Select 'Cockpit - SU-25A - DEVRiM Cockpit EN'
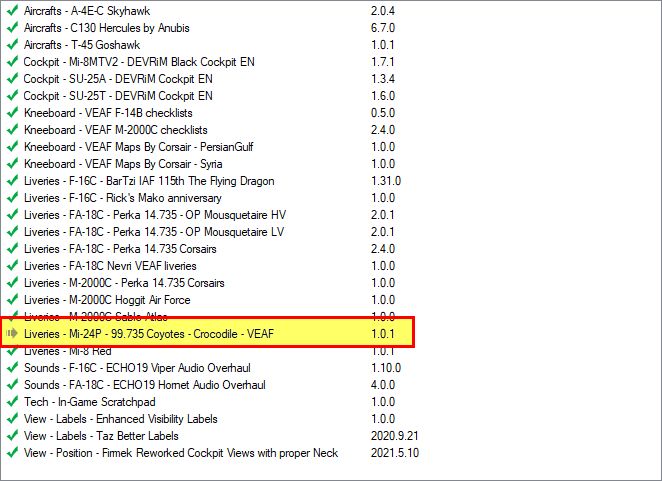The image size is (662, 481). pyautogui.click(x=118, y=79)
